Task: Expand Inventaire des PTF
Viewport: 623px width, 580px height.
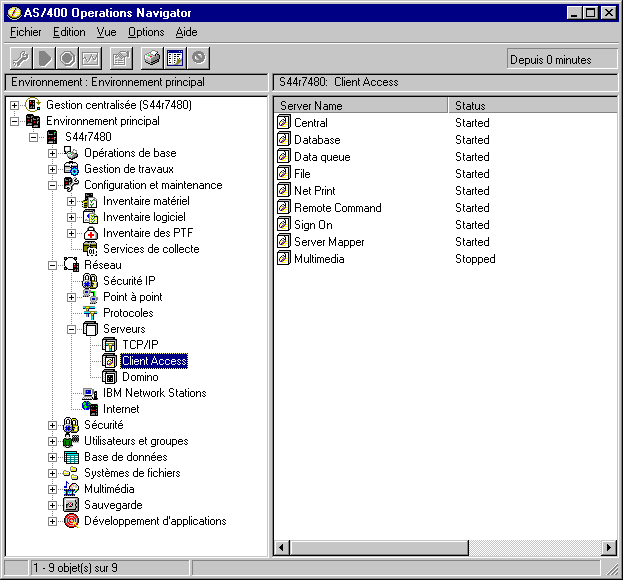Action: tap(72, 233)
